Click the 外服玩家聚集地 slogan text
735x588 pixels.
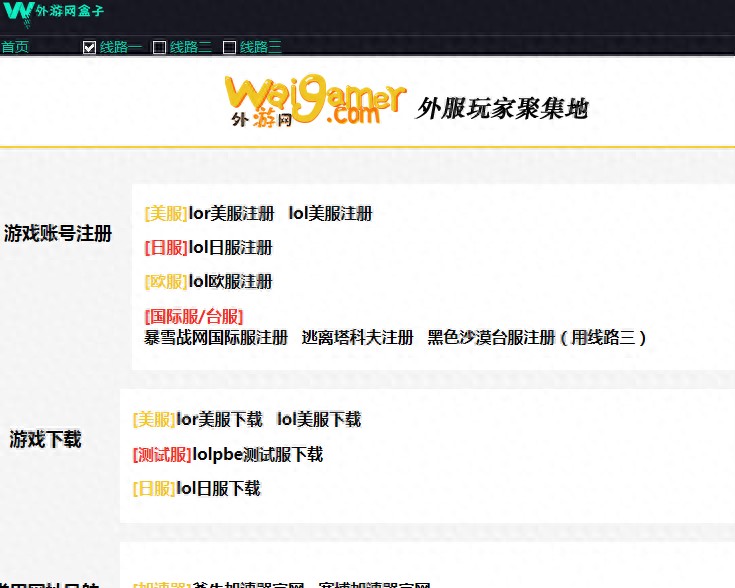pos(502,109)
